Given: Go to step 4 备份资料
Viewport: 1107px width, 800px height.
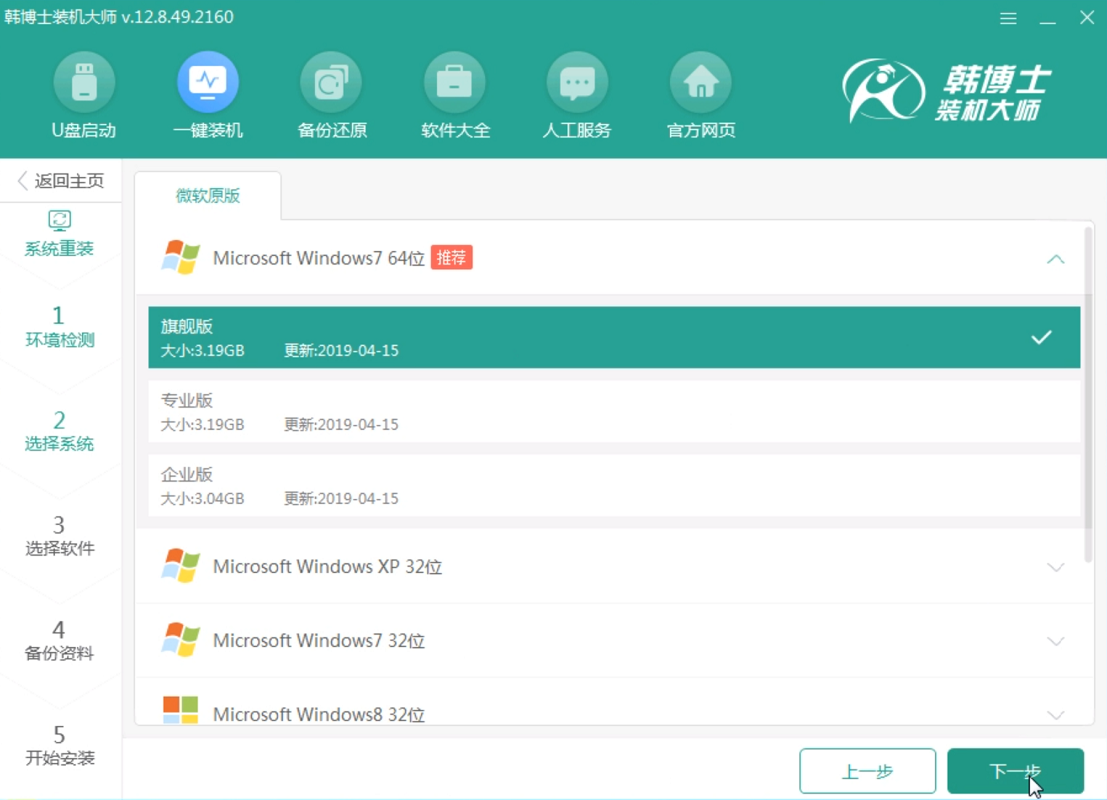Looking at the screenshot, I should 59,640.
